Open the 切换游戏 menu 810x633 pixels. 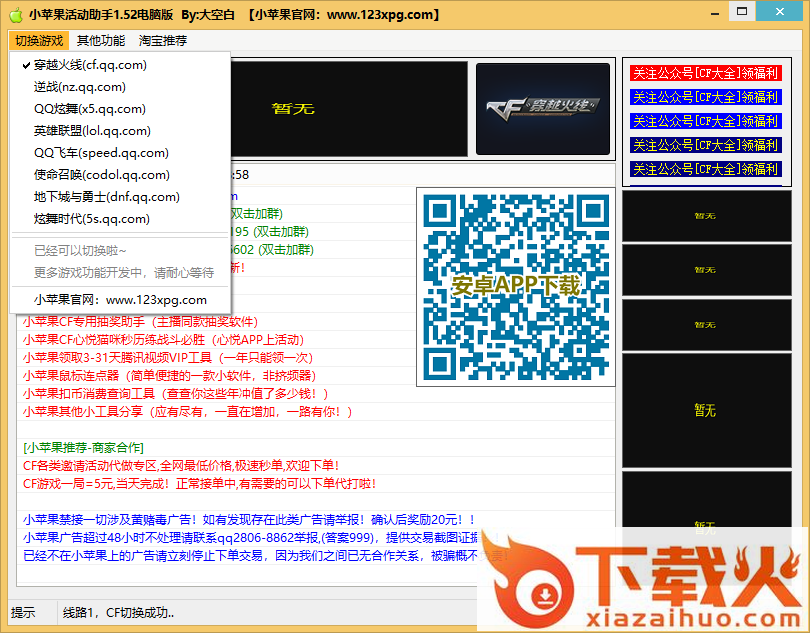(x=39, y=40)
